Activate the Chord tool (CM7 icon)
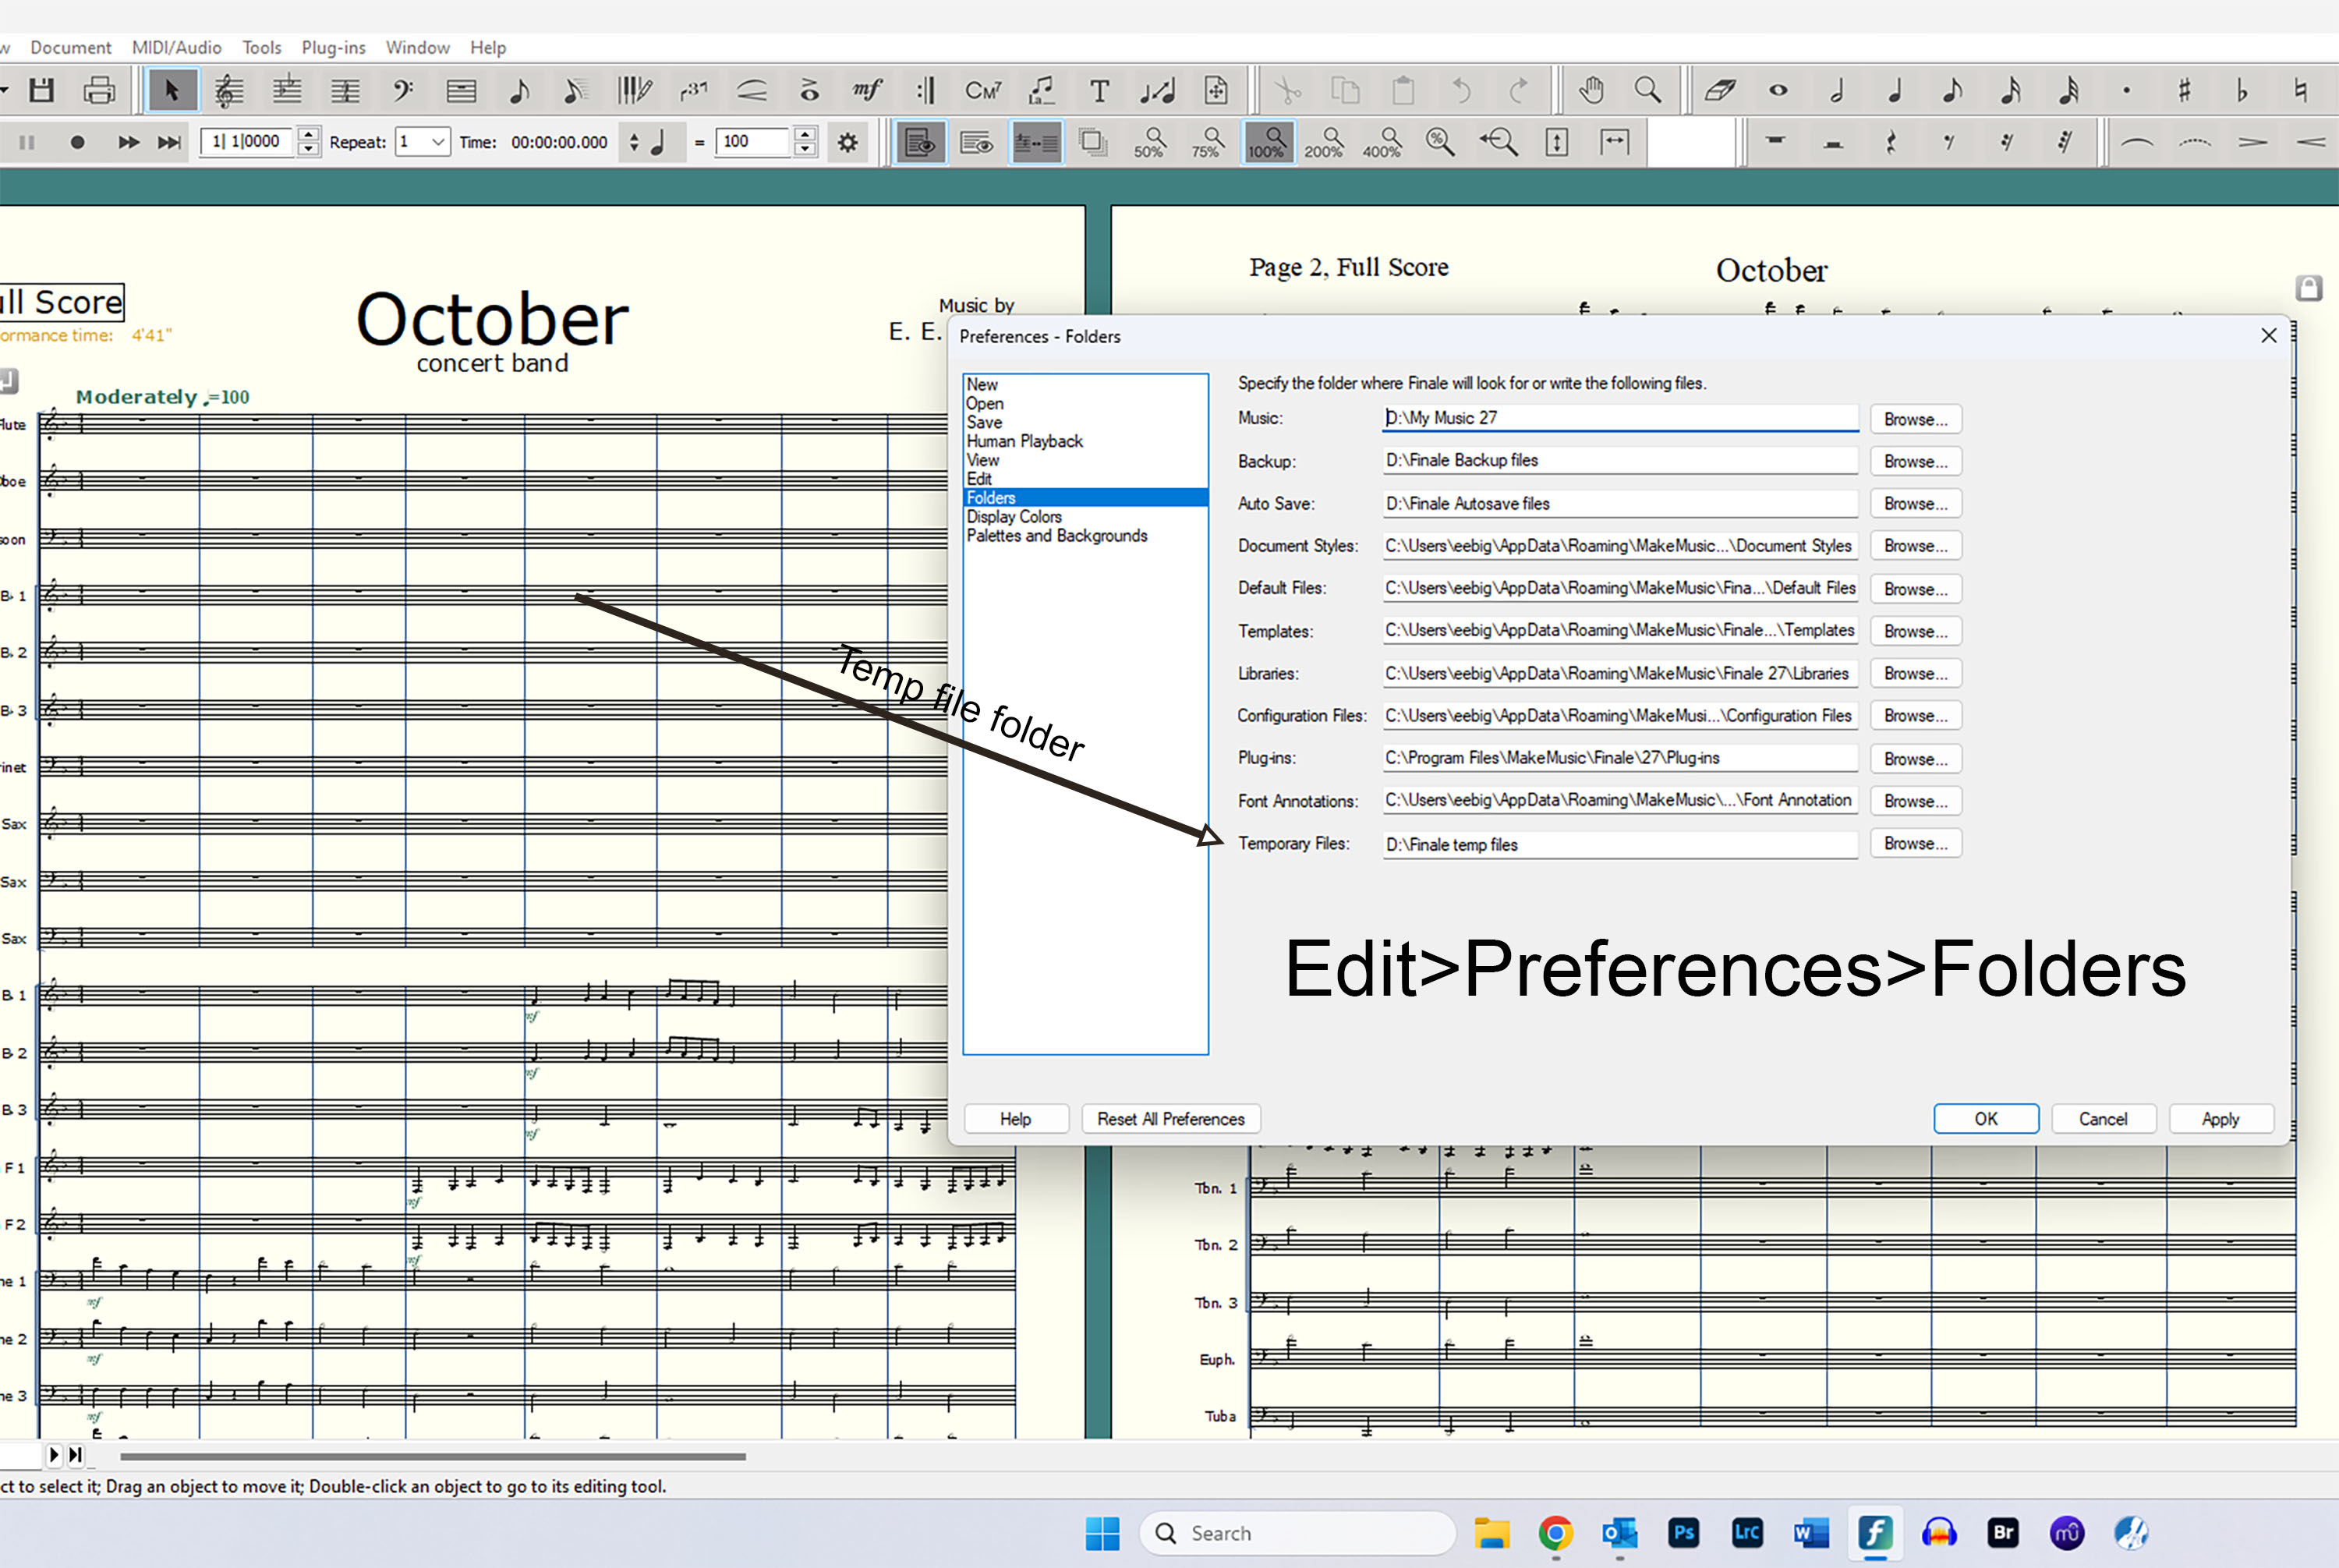The image size is (2339, 1568). click(x=982, y=91)
